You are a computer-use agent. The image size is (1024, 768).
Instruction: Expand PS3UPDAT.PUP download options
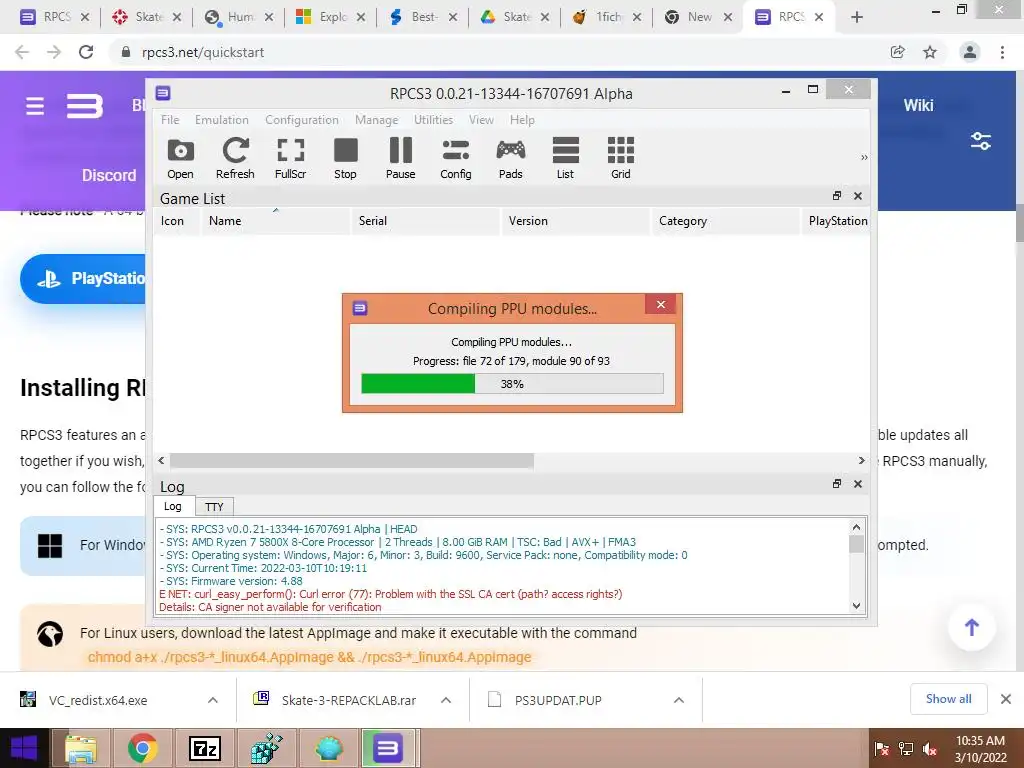[x=679, y=700]
